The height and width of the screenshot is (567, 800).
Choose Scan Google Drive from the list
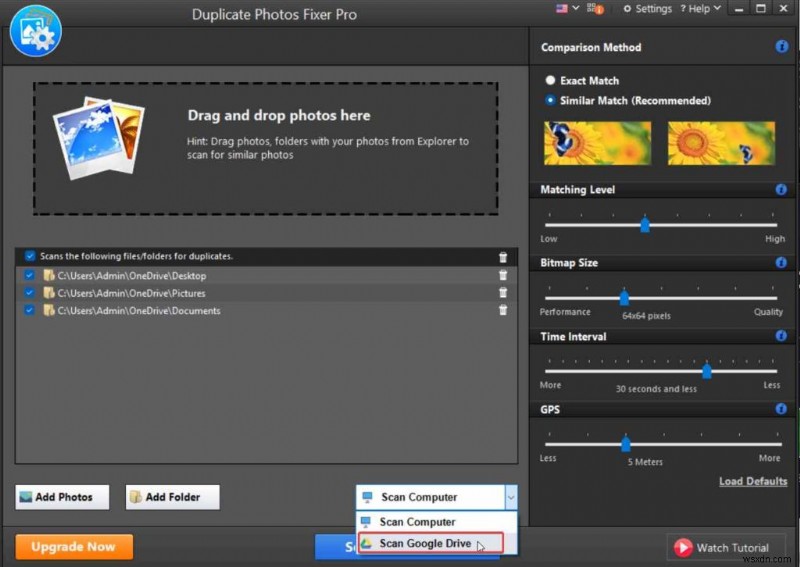coord(431,543)
